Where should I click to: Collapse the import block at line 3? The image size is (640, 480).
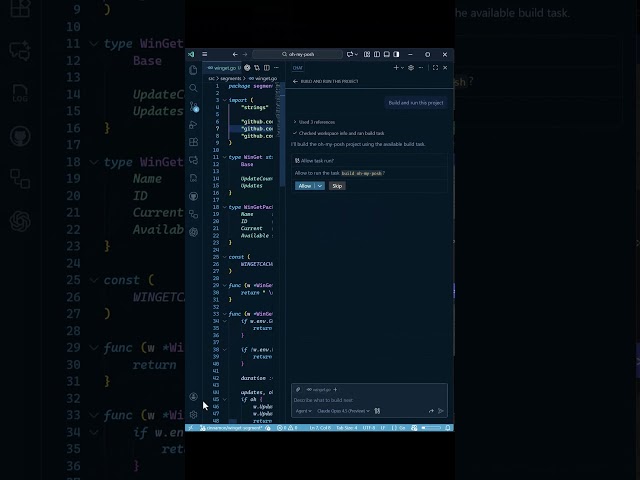pos(224,100)
